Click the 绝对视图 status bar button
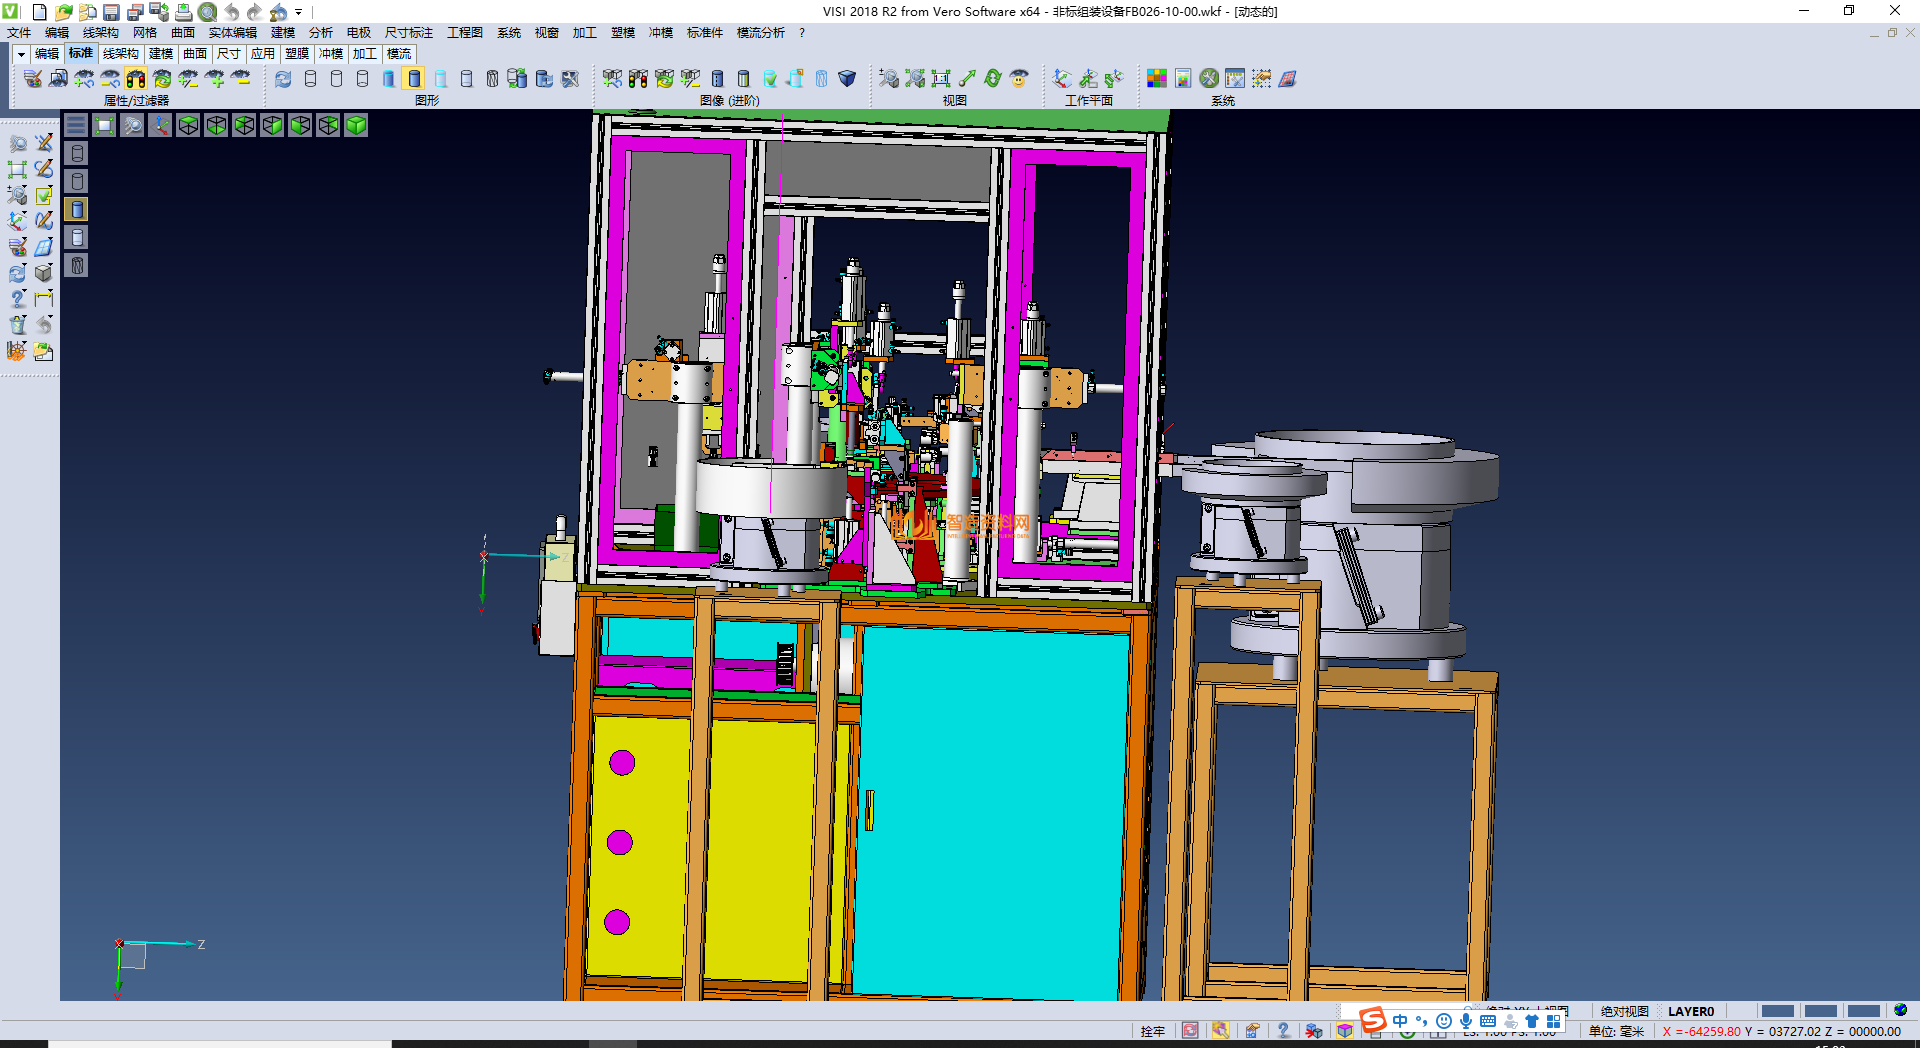Viewport: 1920px width, 1048px height. coord(1624,1011)
